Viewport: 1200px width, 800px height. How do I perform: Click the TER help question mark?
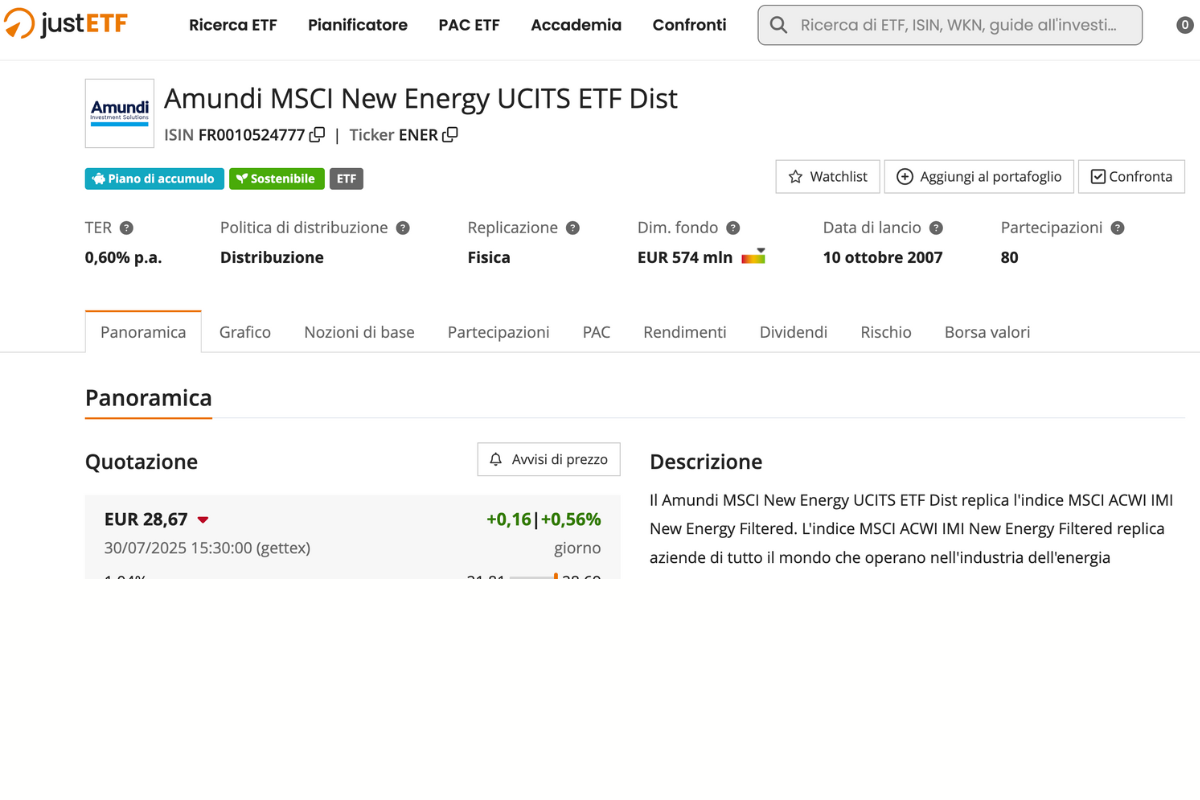(127, 228)
